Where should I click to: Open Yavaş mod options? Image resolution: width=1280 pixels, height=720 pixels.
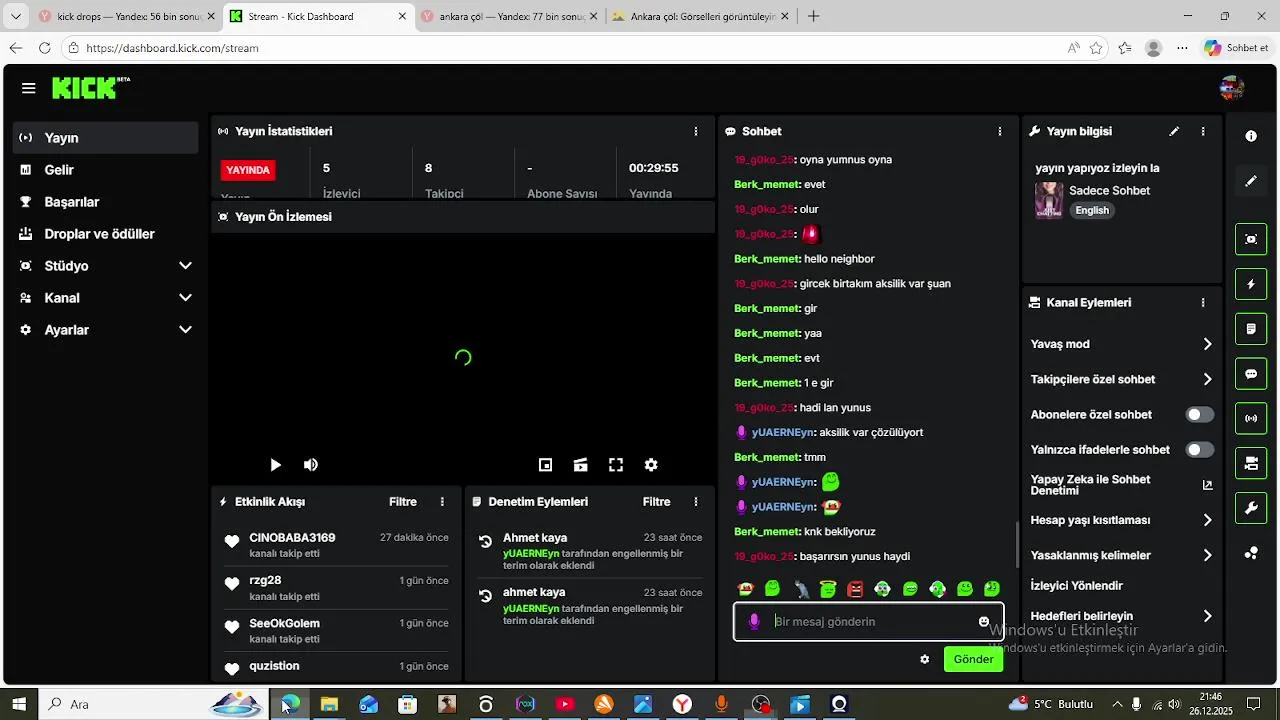point(1121,344)
